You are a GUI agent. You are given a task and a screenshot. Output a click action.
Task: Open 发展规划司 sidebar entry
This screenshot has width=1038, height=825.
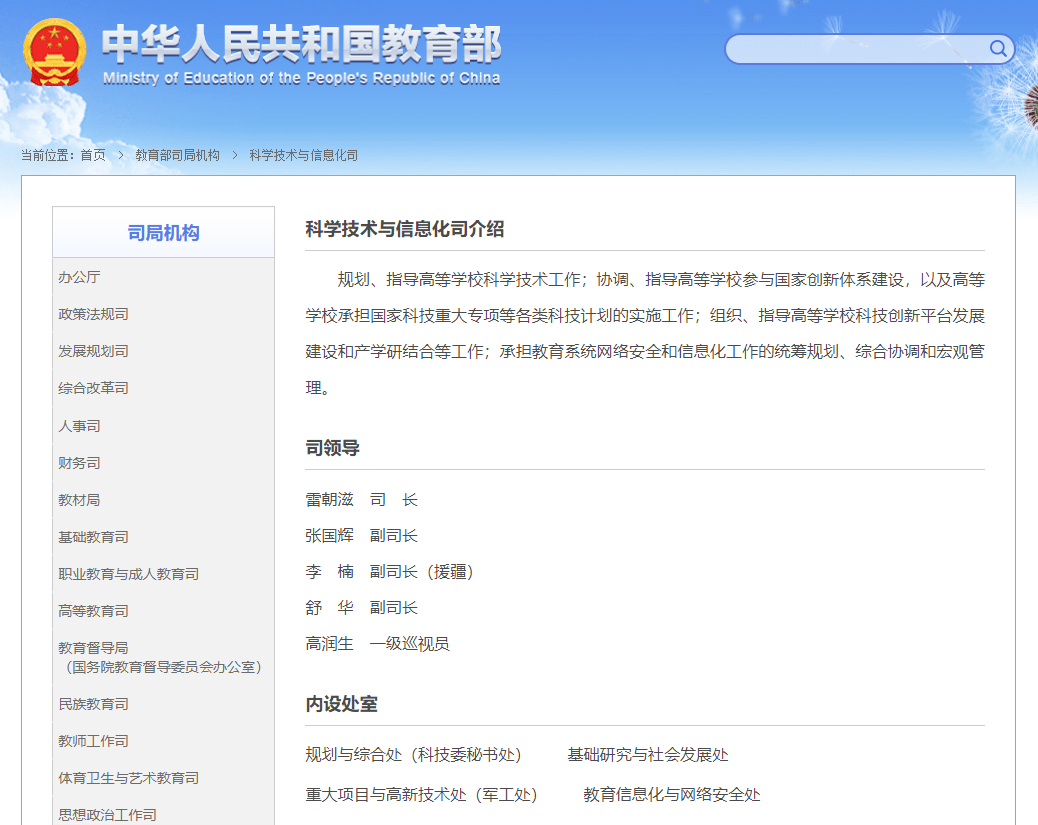(93, 351)
